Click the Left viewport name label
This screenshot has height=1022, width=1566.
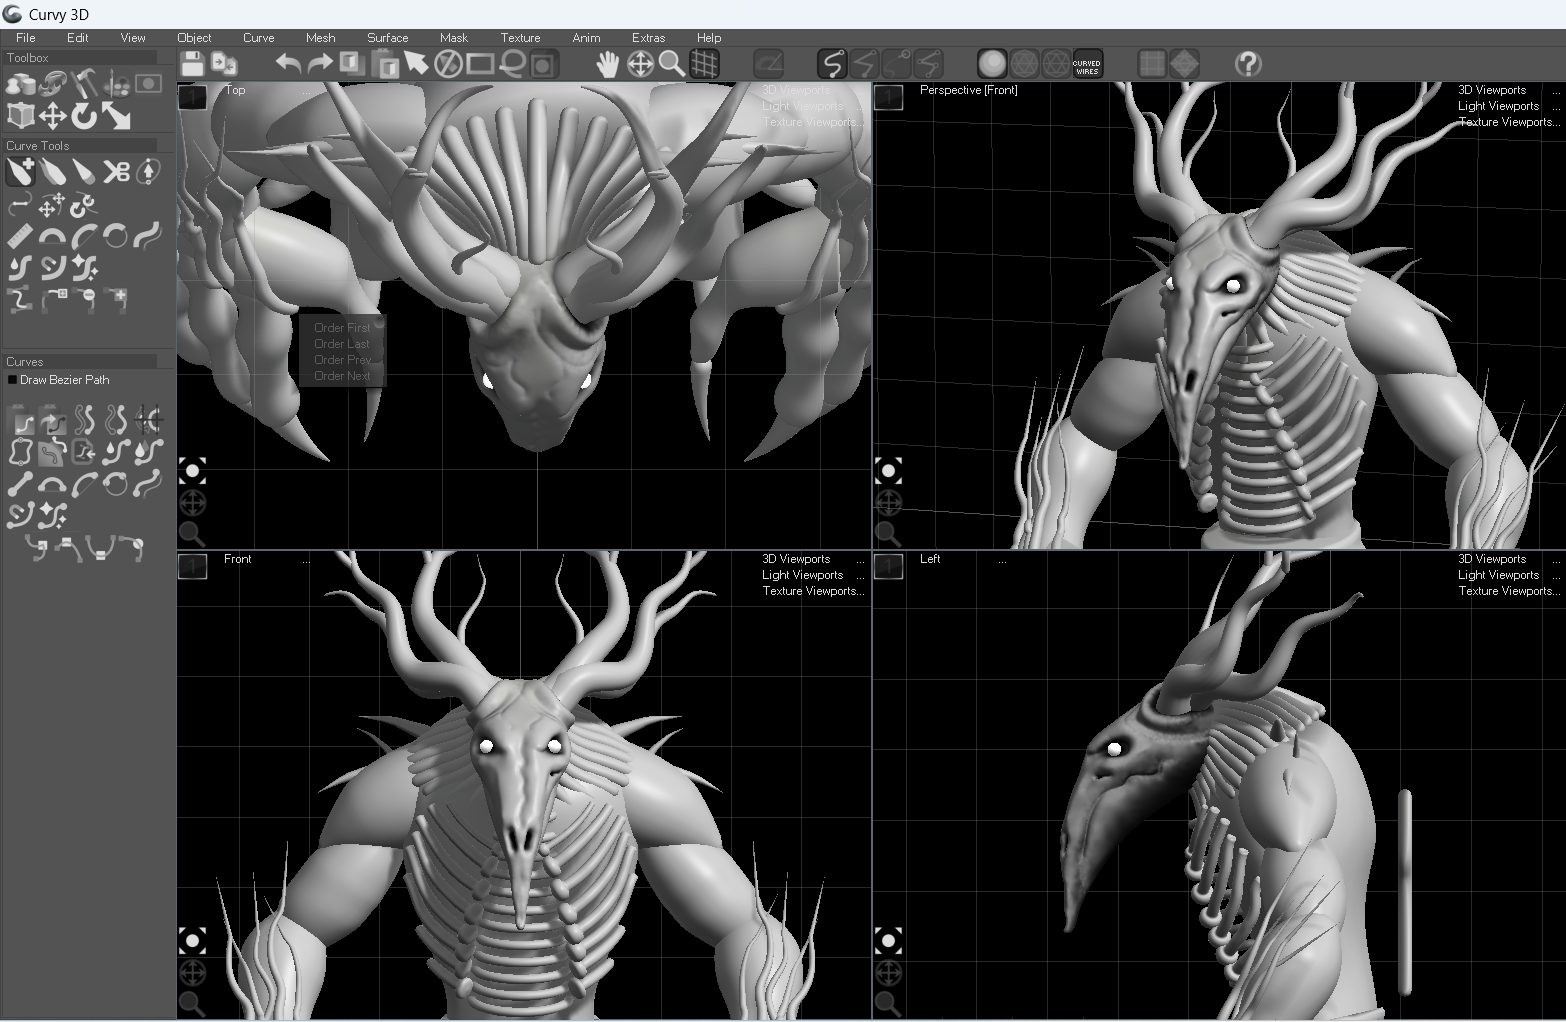coord(930,559)
